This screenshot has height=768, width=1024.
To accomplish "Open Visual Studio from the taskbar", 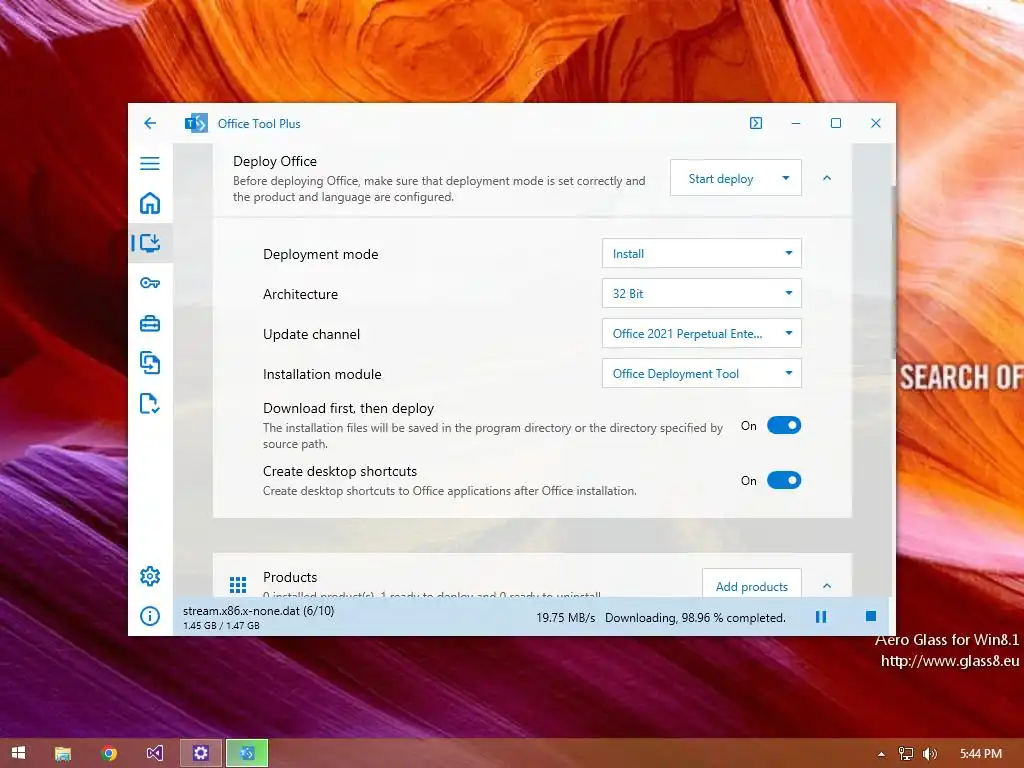I will (x=155, y=753).
